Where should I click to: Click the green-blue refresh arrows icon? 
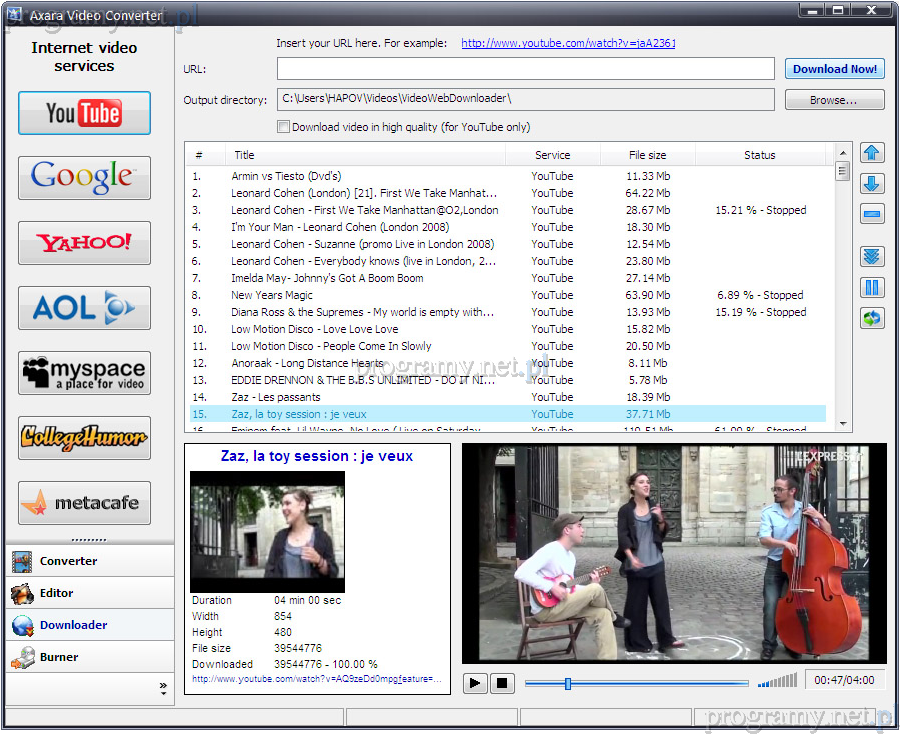click(x=872, y=318)
